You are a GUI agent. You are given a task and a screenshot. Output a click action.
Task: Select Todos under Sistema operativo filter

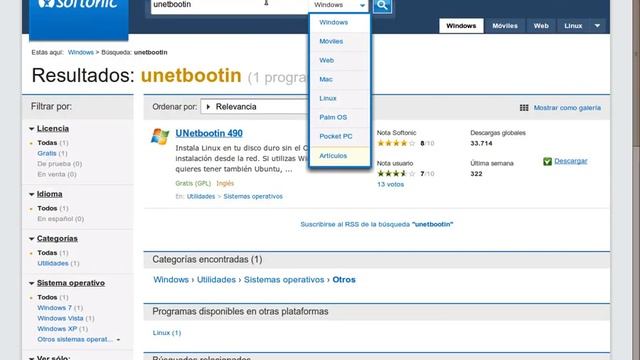tap(53, 298)
